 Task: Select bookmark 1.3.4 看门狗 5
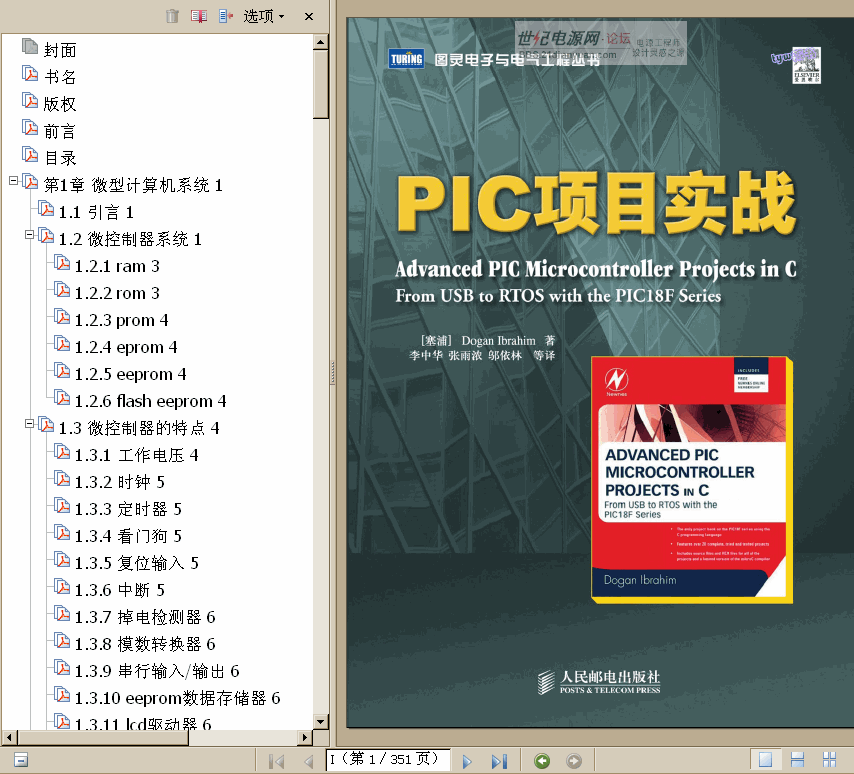pos(128,537)
